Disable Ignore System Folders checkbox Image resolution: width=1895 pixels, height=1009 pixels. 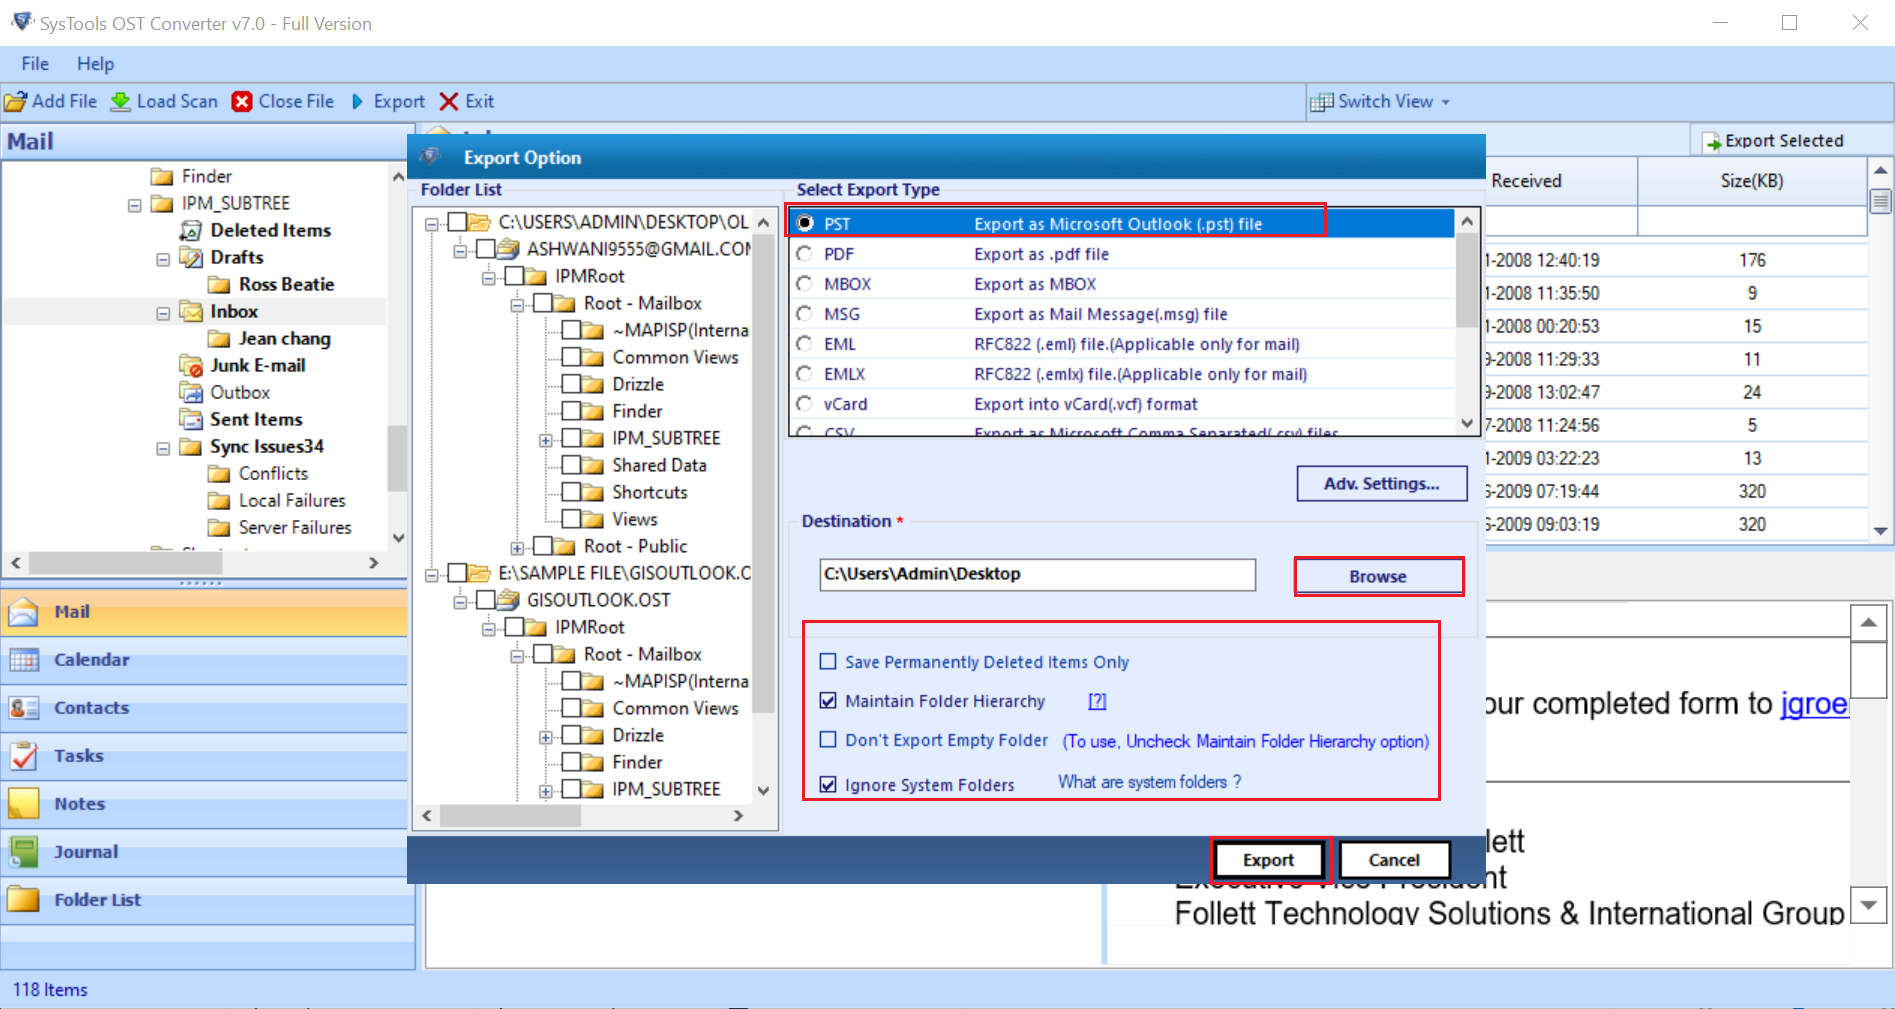[828, 785]
